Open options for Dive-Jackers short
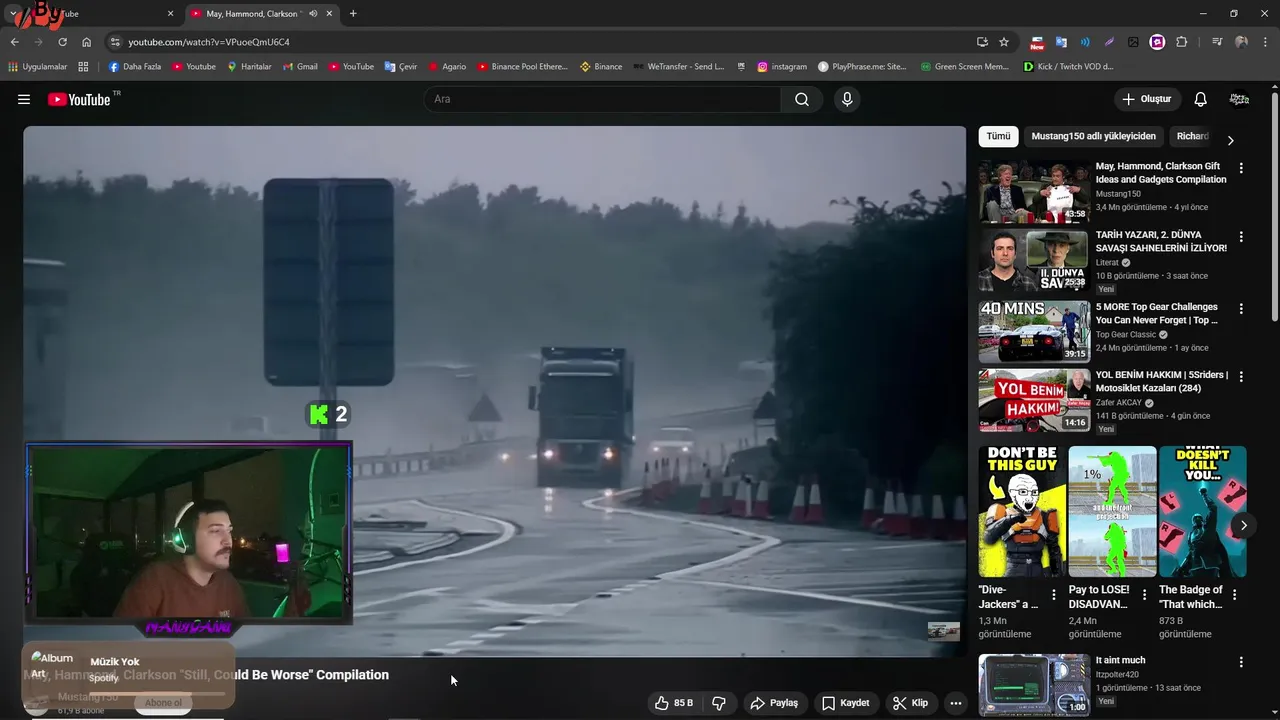1280x720 pixels. pos(1053,595)
